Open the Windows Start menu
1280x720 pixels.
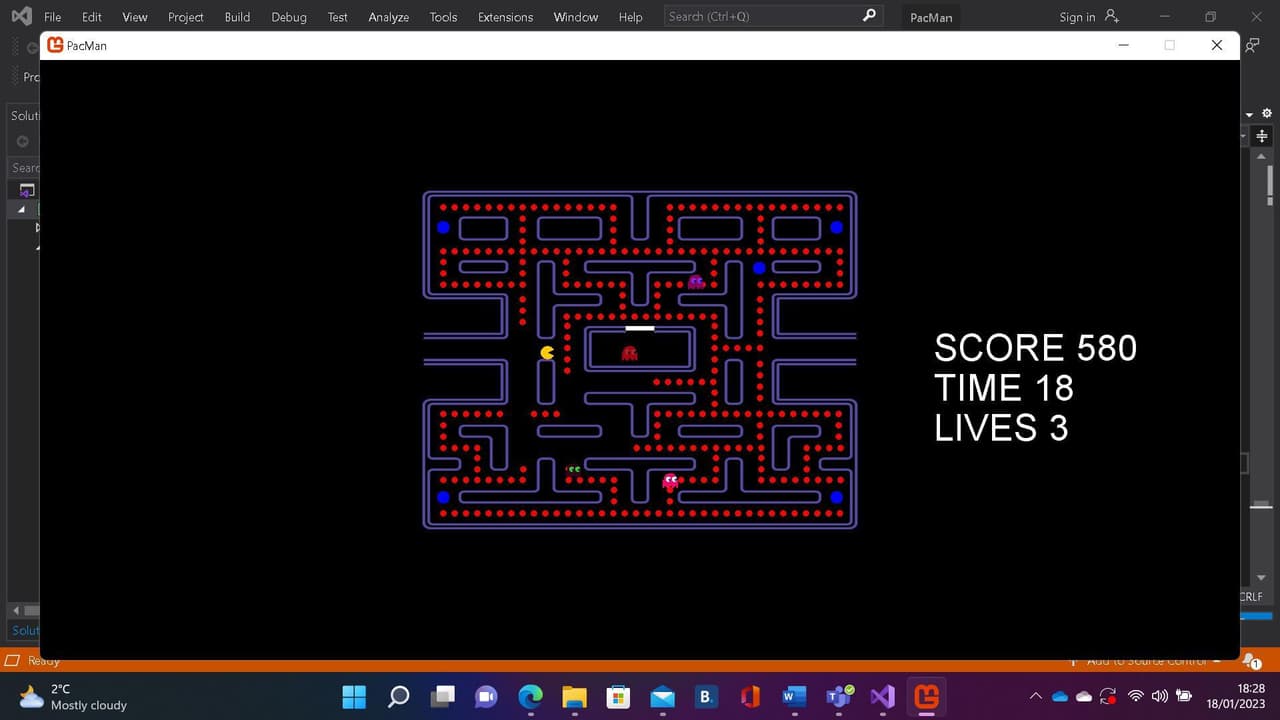point(354,696)
